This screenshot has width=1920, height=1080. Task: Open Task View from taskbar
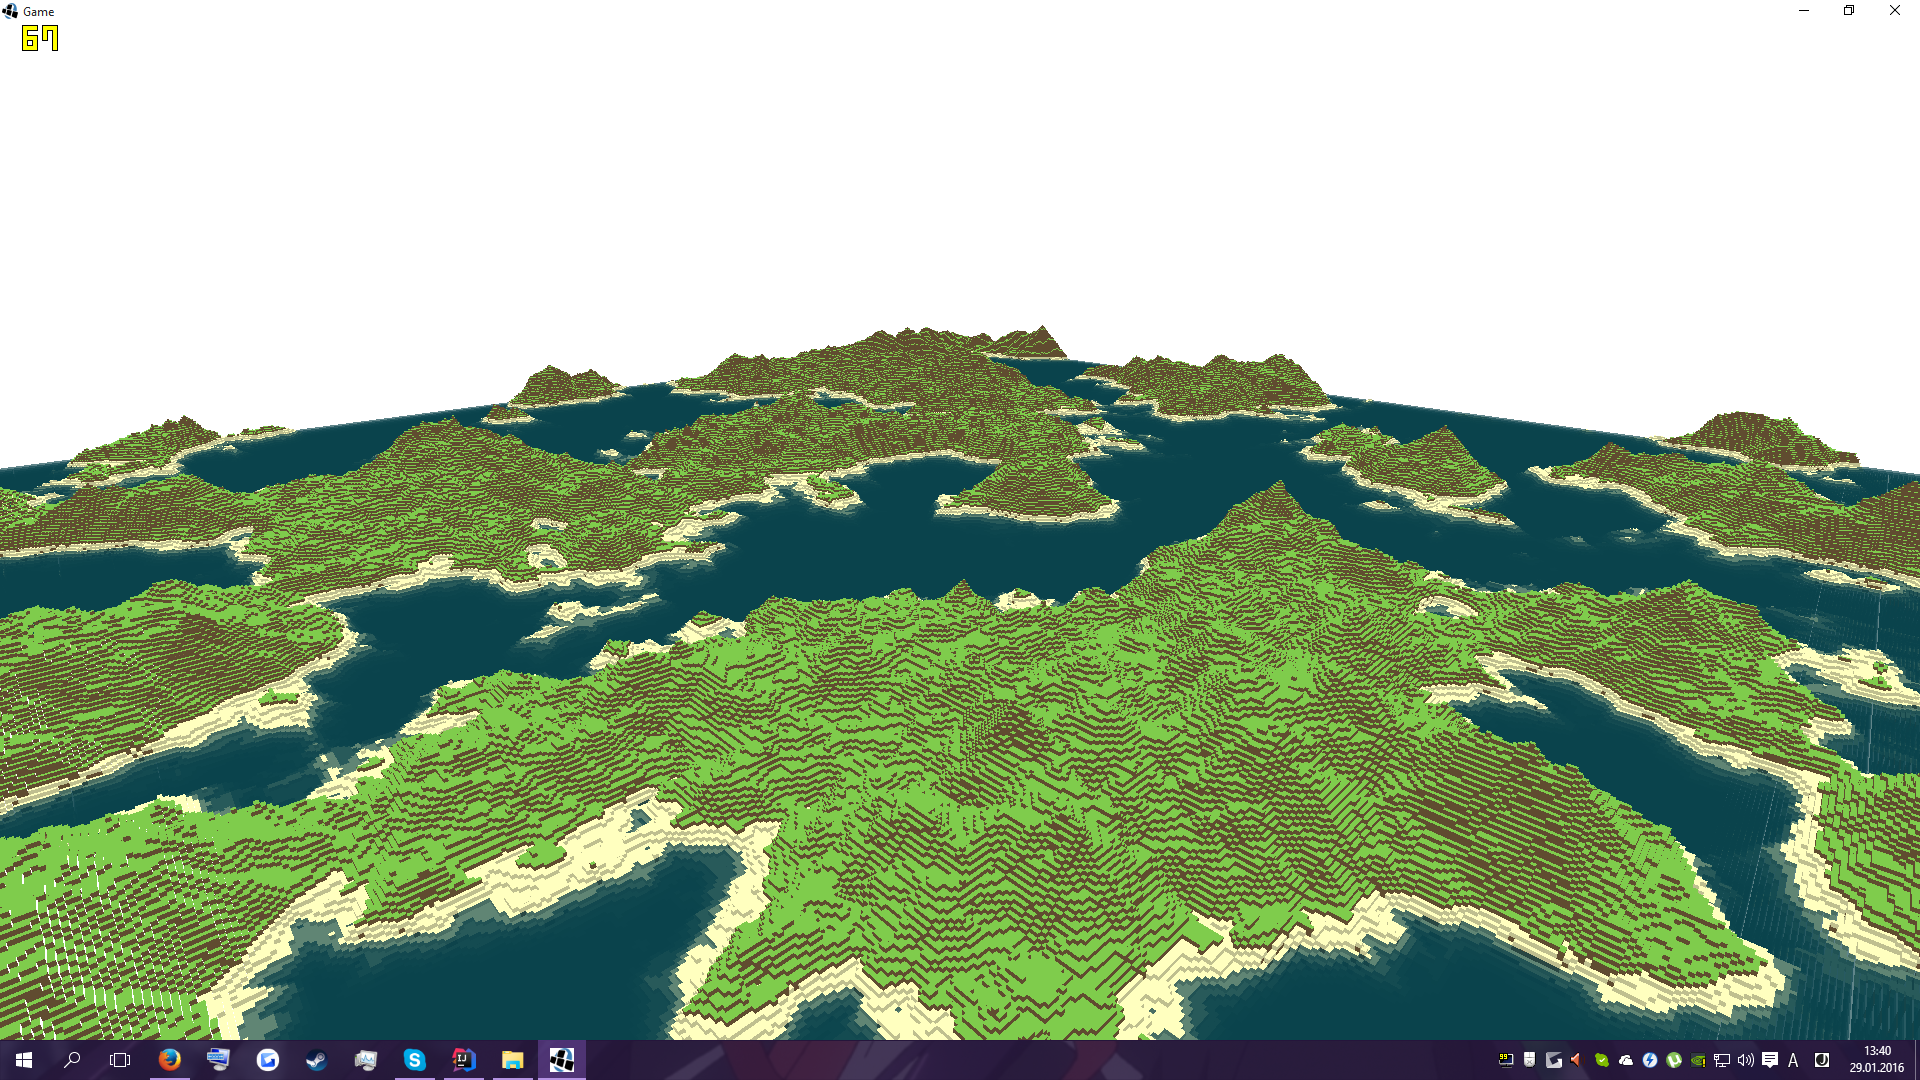(120, 1060)
